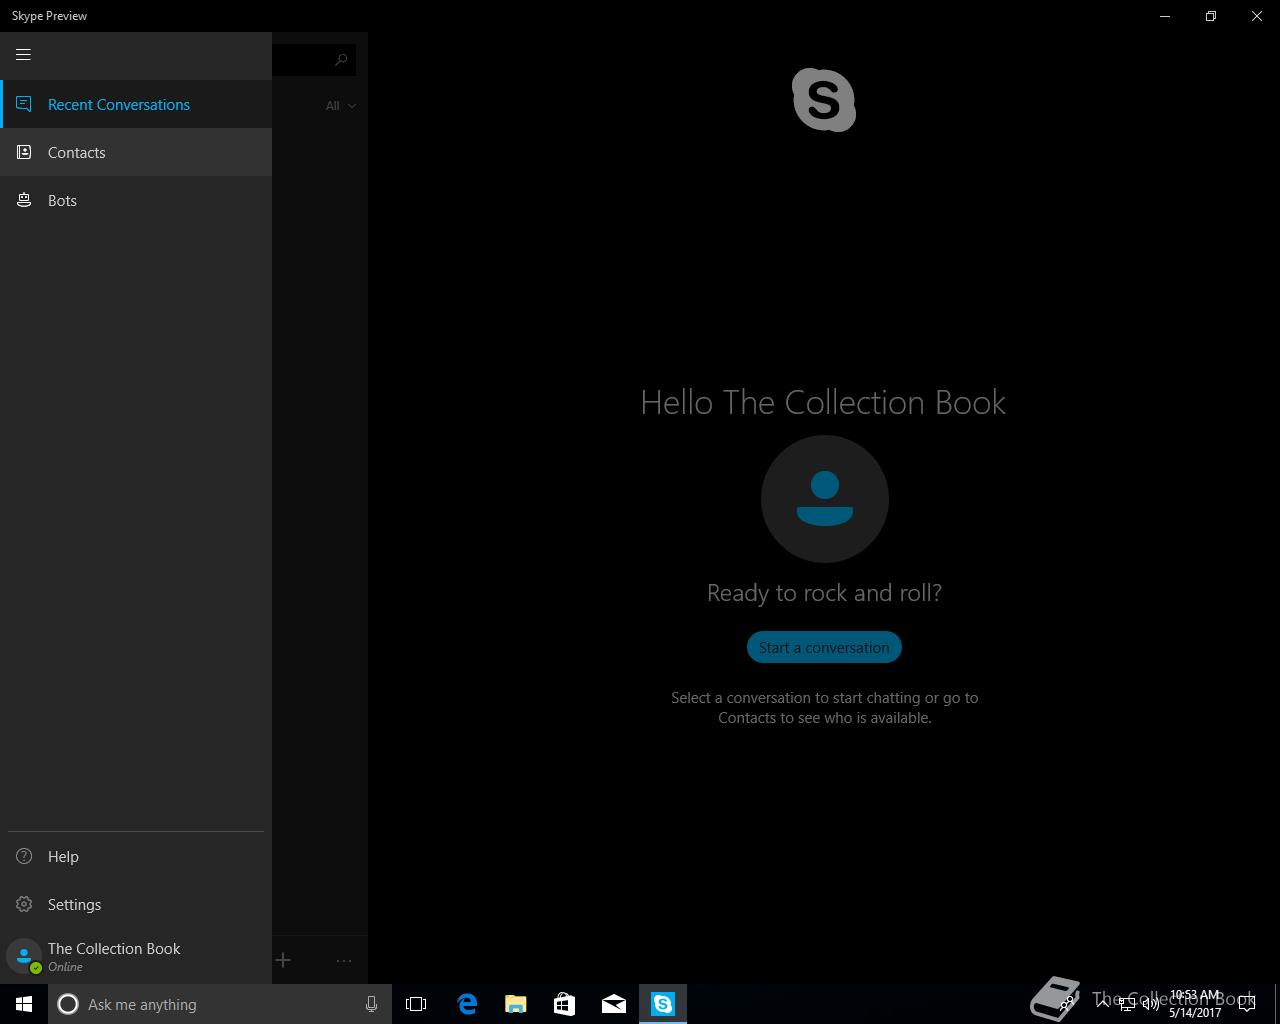1280x1024 pixels.
Task: Expand the All conversations filter dropdown
Action: click(x=340, y=105)
